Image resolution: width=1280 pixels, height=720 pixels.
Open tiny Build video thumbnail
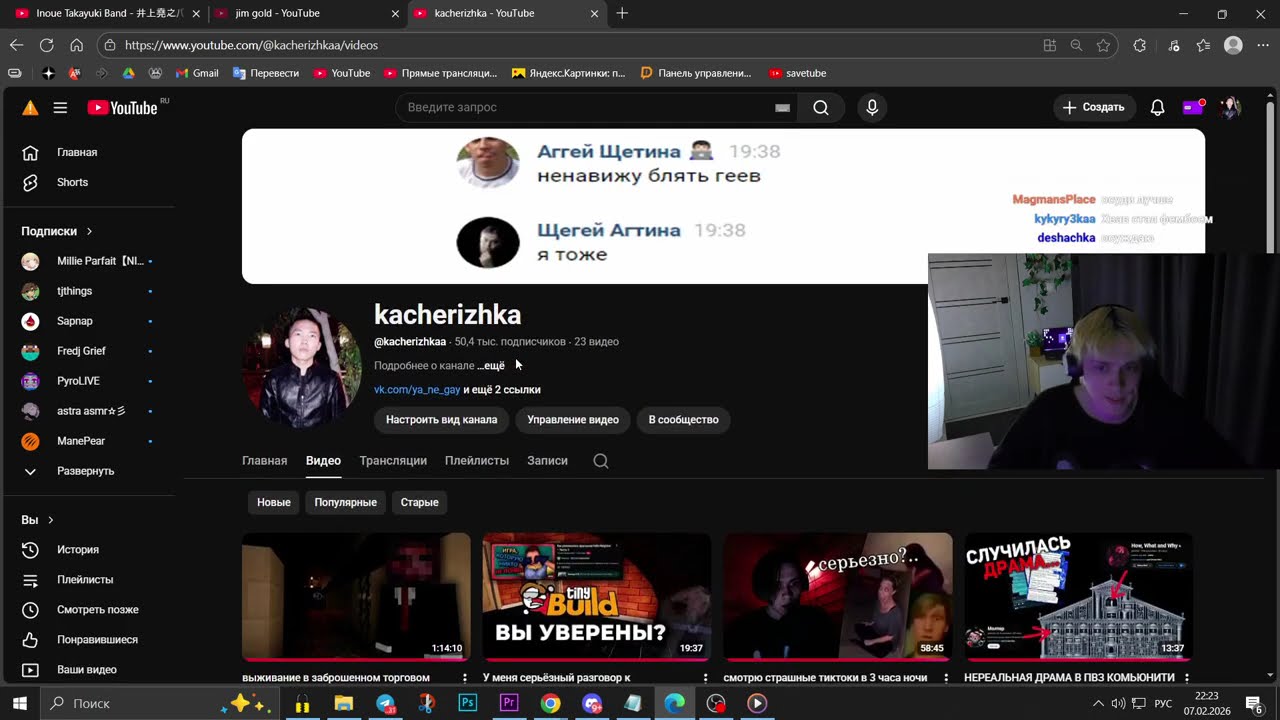597,597
